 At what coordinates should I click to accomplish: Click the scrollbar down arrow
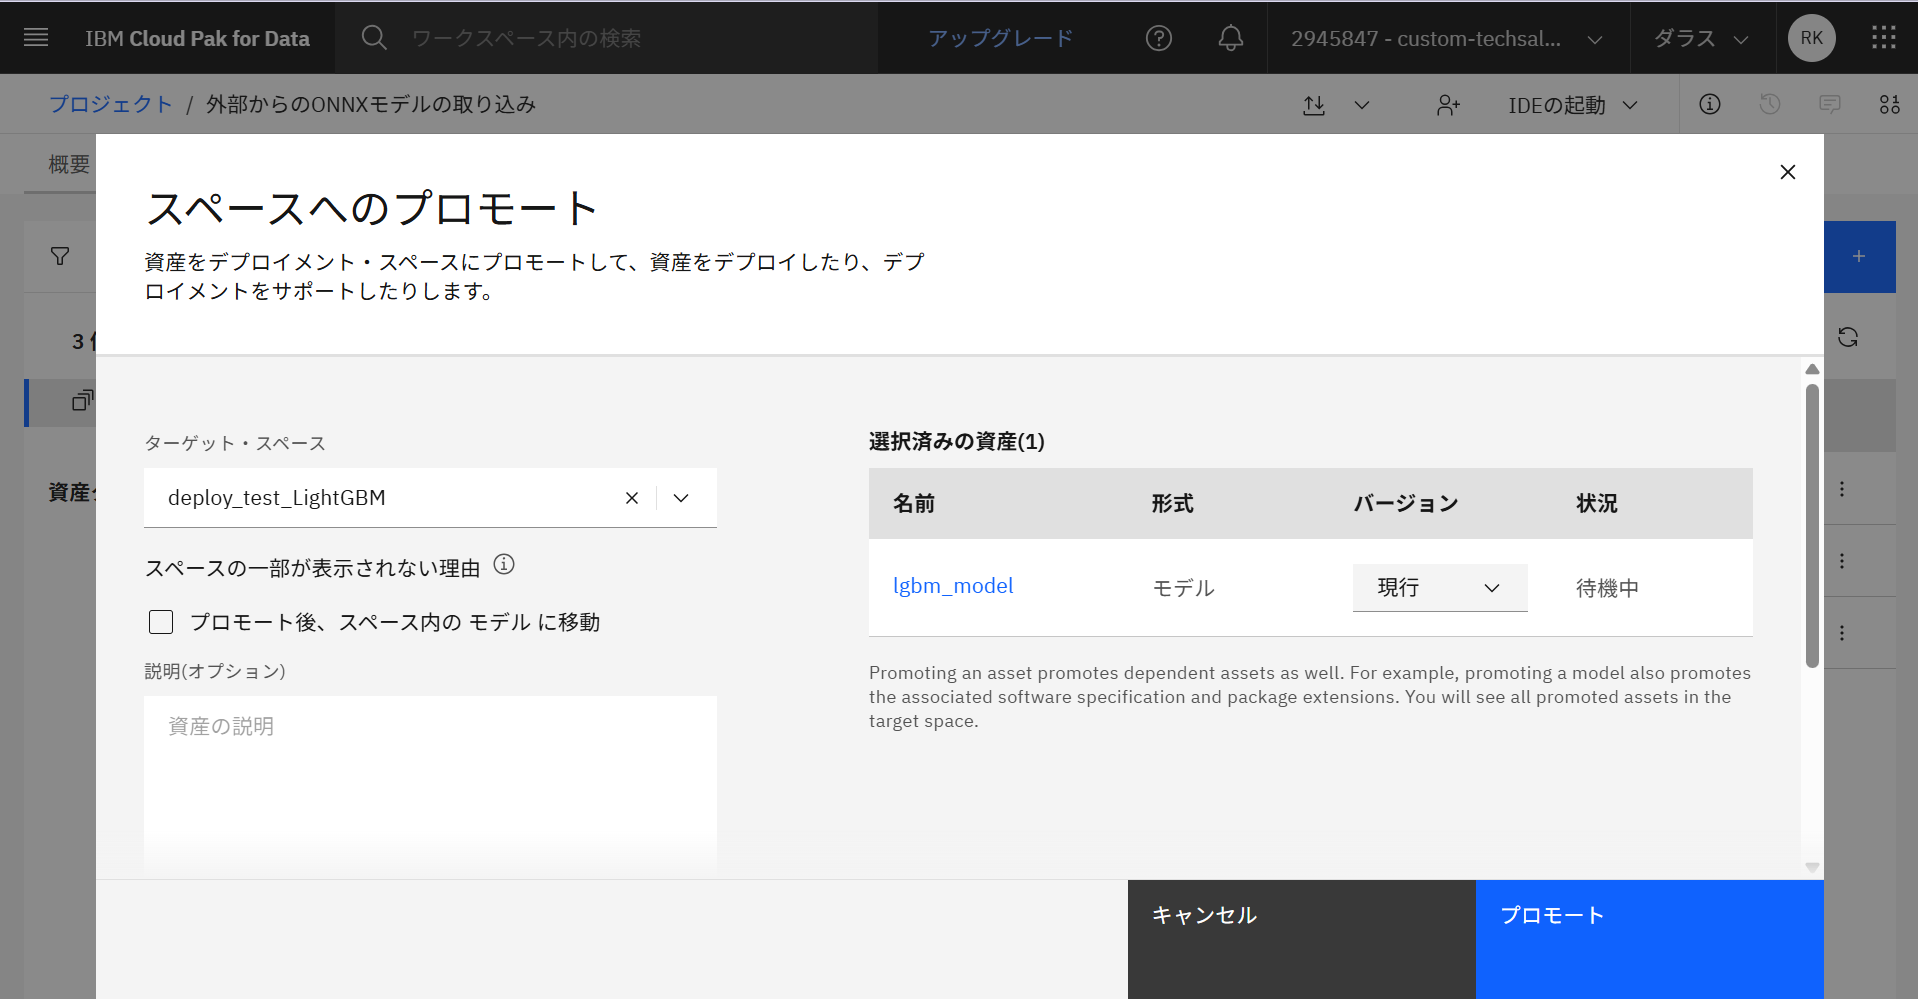coord(1812,867)
